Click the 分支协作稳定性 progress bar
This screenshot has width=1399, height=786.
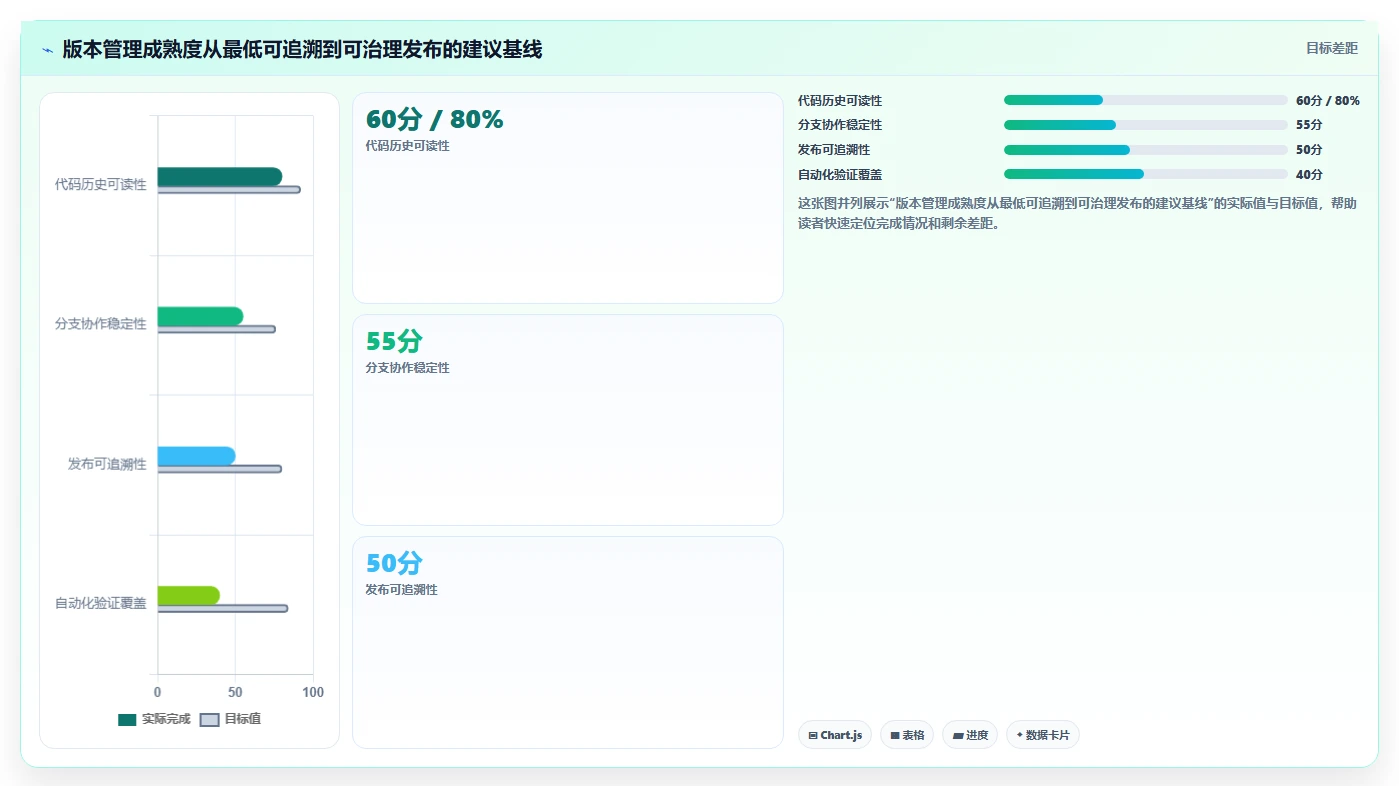pos(1146,125)
